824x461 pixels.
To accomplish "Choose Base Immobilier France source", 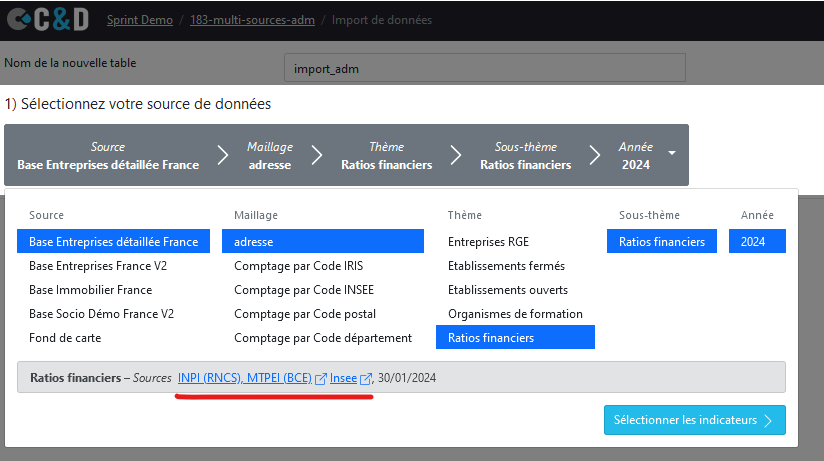I will (90, 290).
